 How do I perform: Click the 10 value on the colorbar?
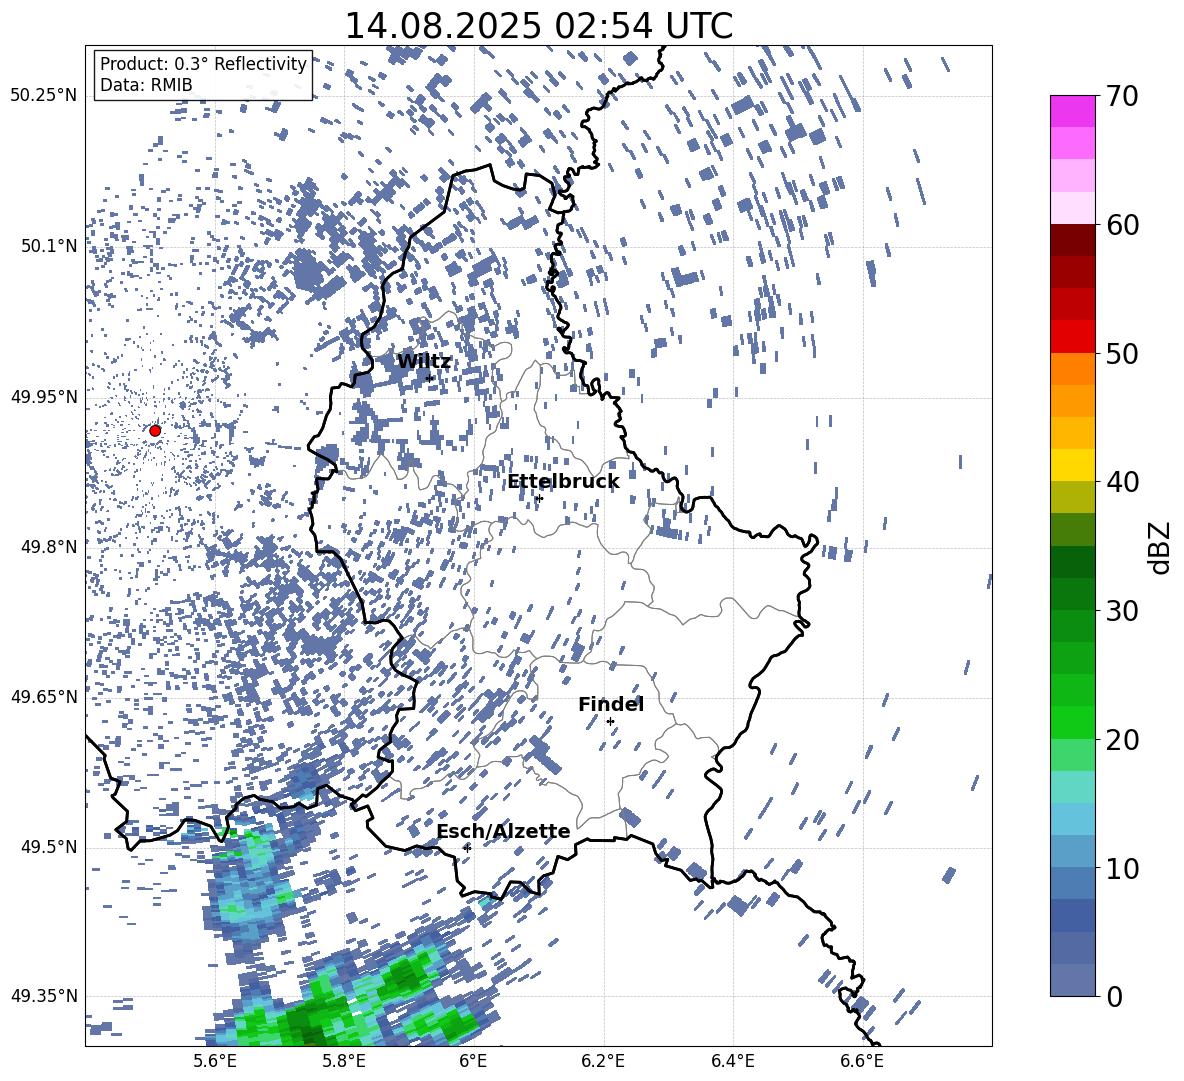tap(1121, 868)
